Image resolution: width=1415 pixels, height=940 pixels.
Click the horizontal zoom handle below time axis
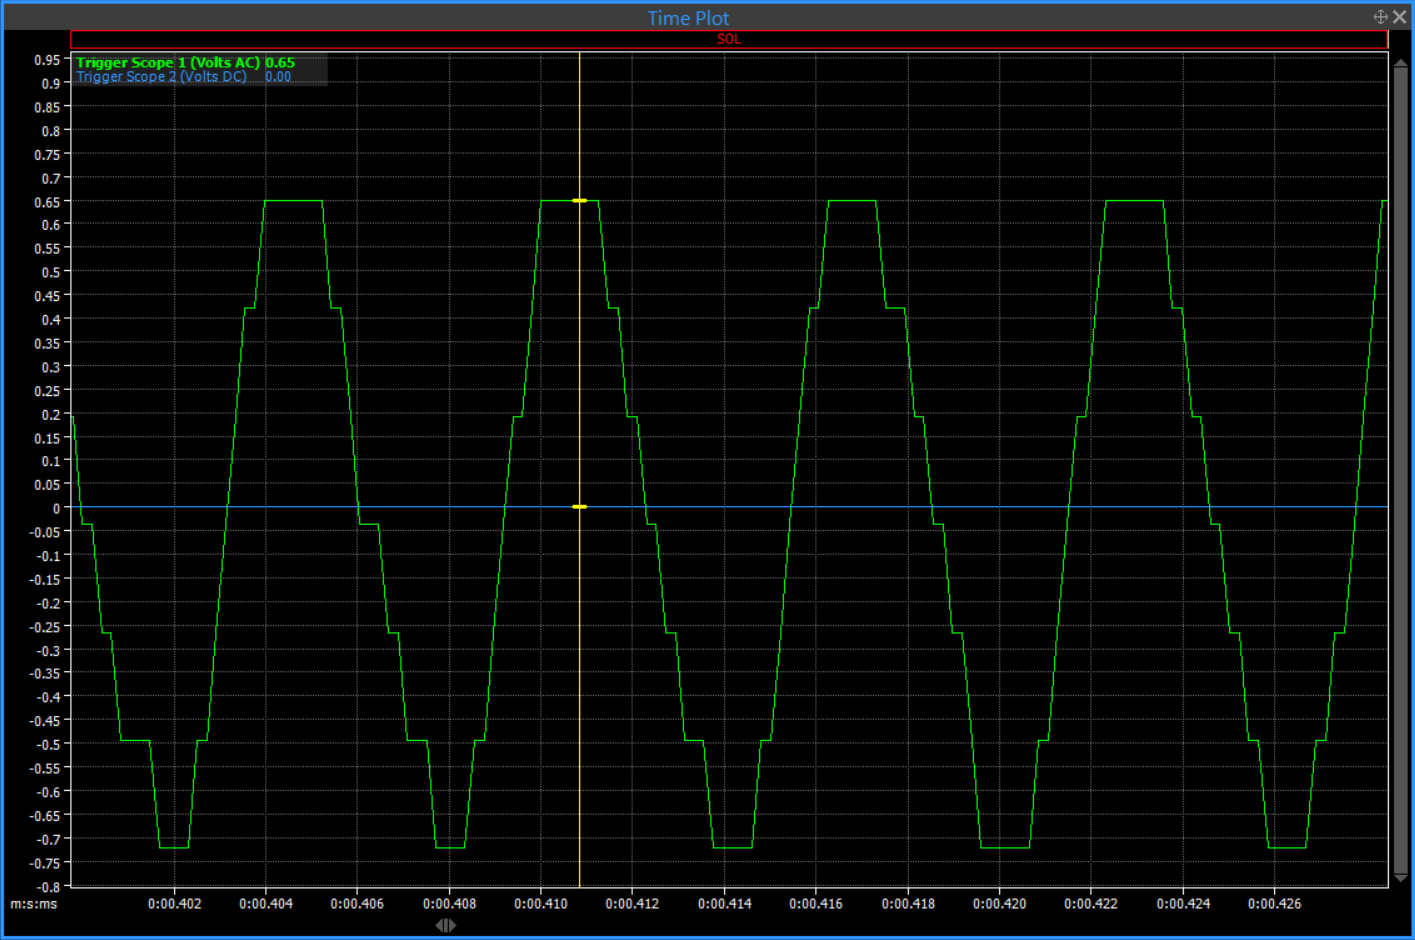click(446, 925)
